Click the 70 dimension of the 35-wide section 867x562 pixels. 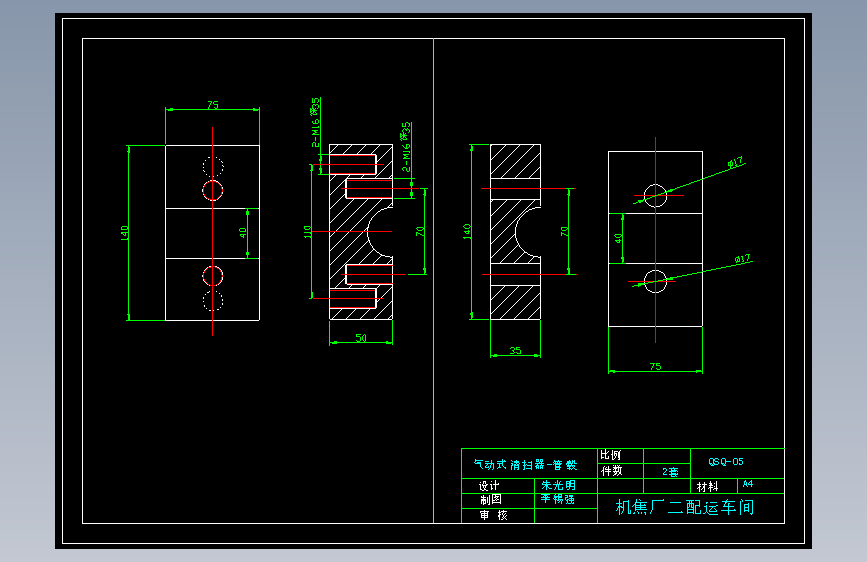pyautogui.click(x=564, y=231)
